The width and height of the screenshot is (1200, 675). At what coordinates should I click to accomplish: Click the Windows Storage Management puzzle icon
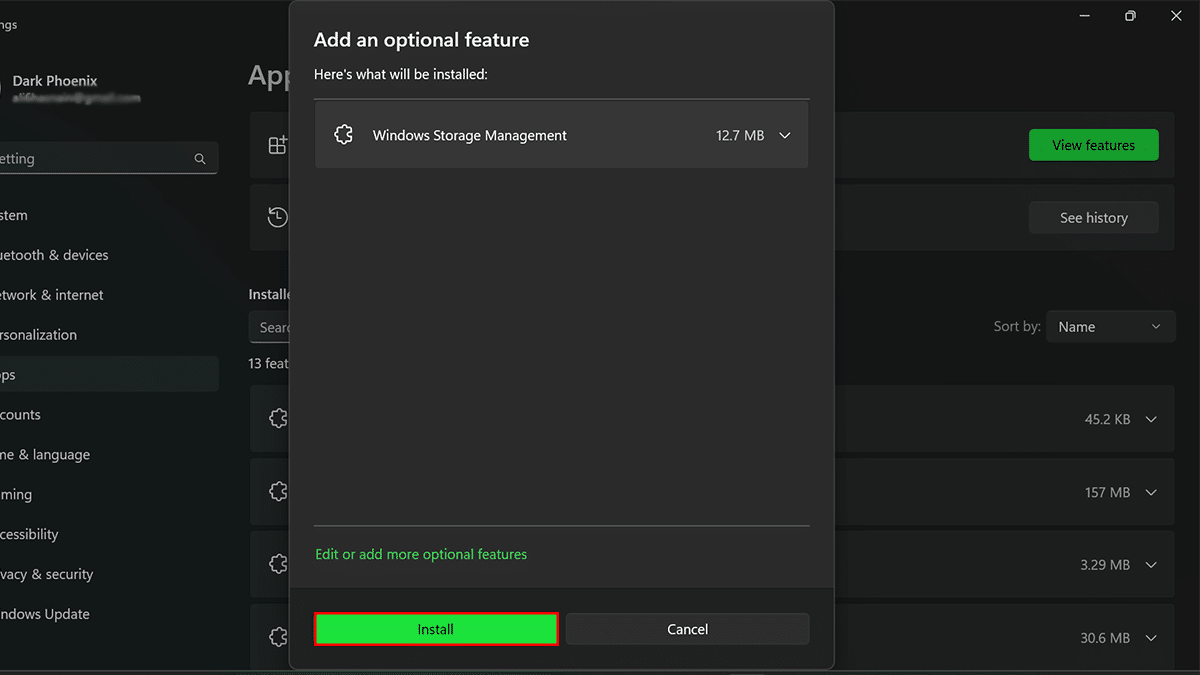coord(344,135)
